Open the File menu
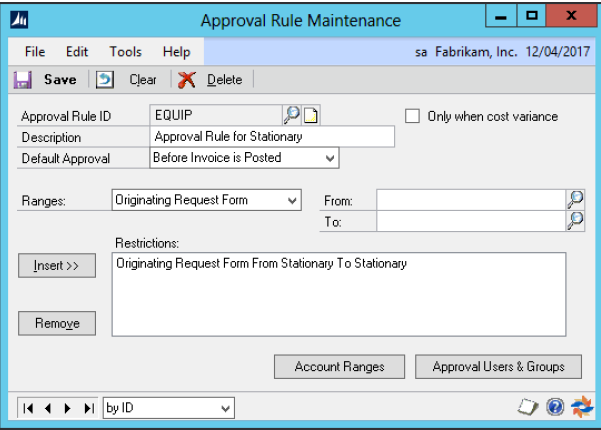 pyautogui.click(x=35, y=51)
